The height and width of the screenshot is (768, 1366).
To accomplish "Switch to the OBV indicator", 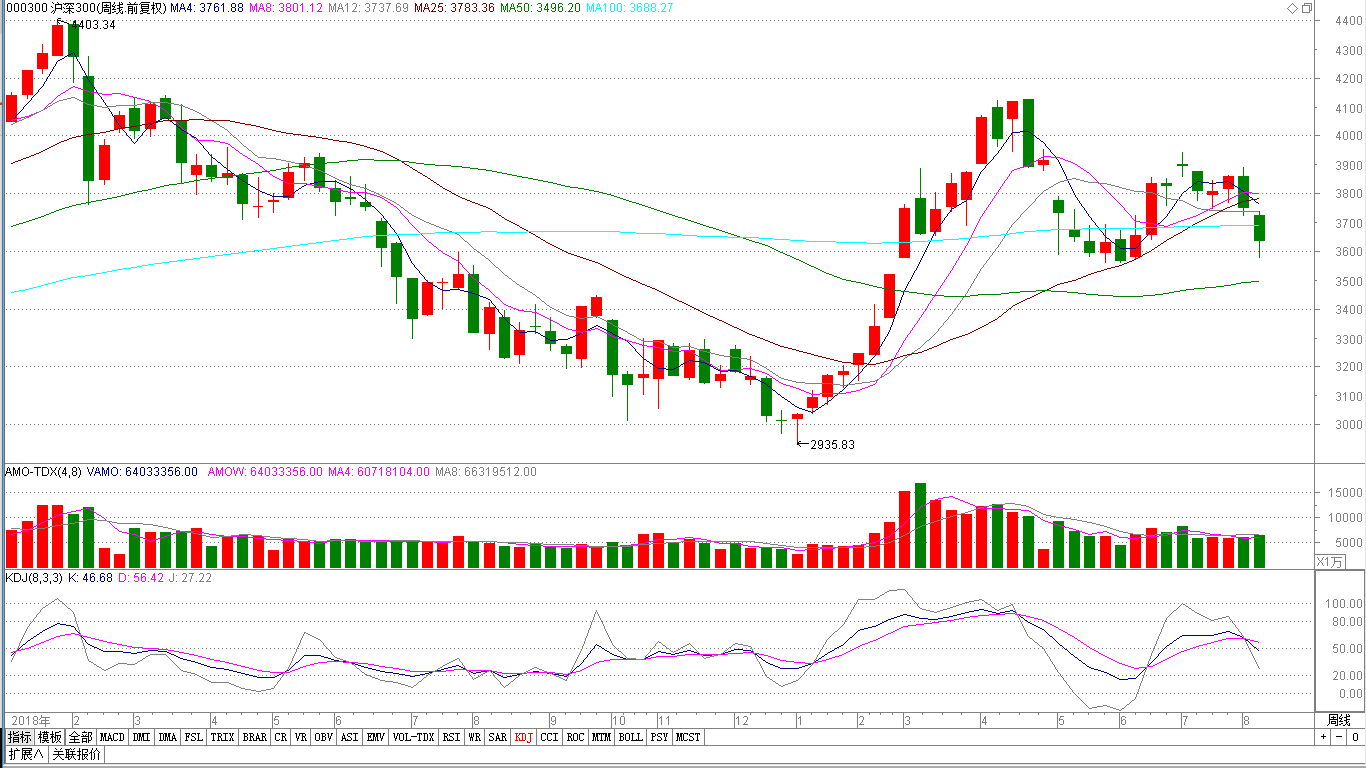I will (x=323, y=737).
